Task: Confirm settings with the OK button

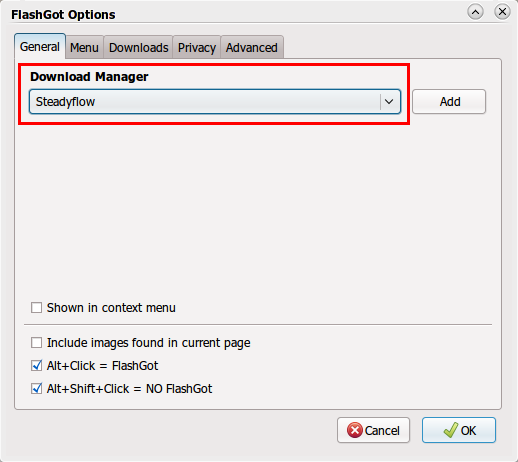Action: point(459,430)
